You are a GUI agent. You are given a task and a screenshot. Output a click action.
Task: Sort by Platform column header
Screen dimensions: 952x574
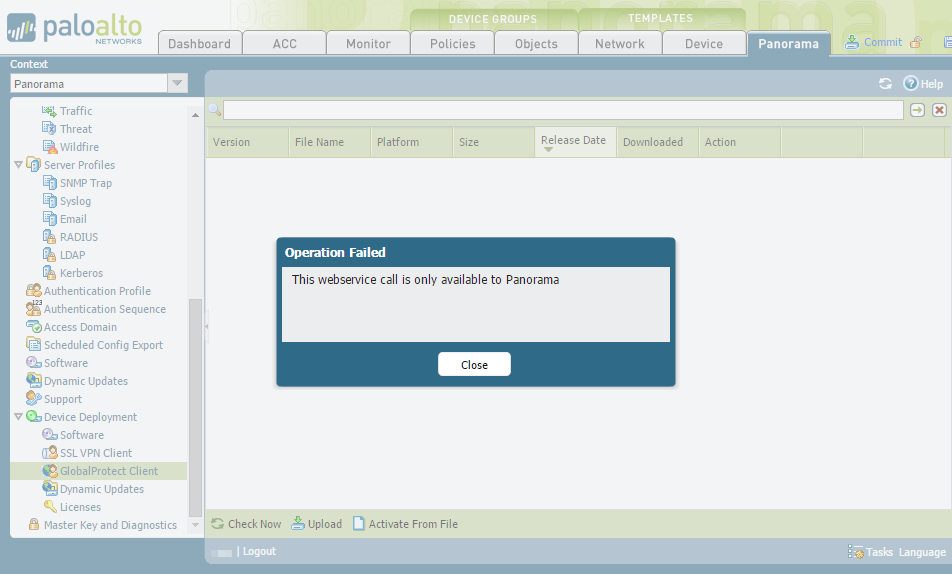pyautogui.click(x=411, y=142)
